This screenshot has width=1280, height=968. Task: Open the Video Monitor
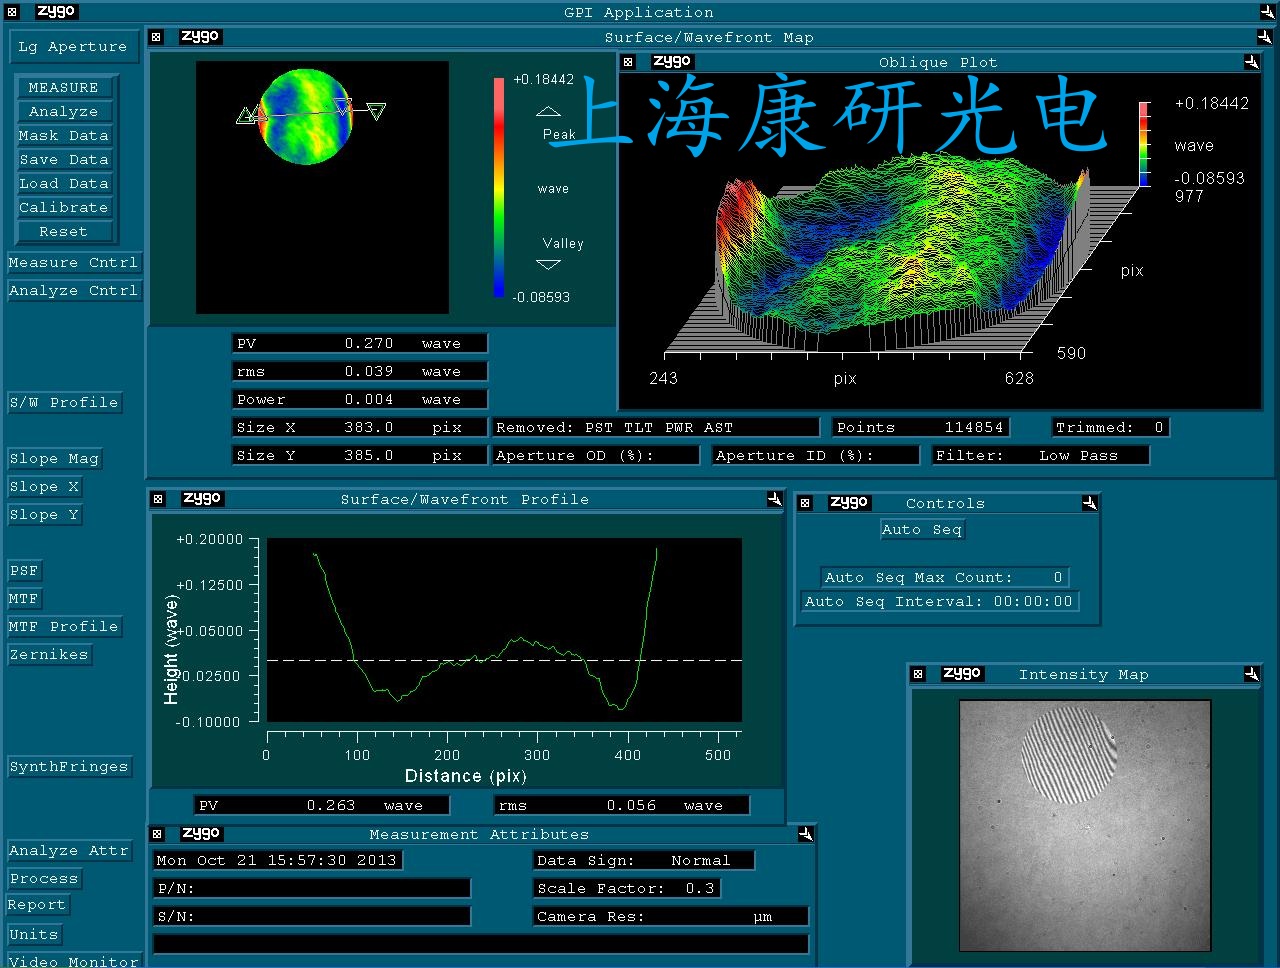[73, 960]
